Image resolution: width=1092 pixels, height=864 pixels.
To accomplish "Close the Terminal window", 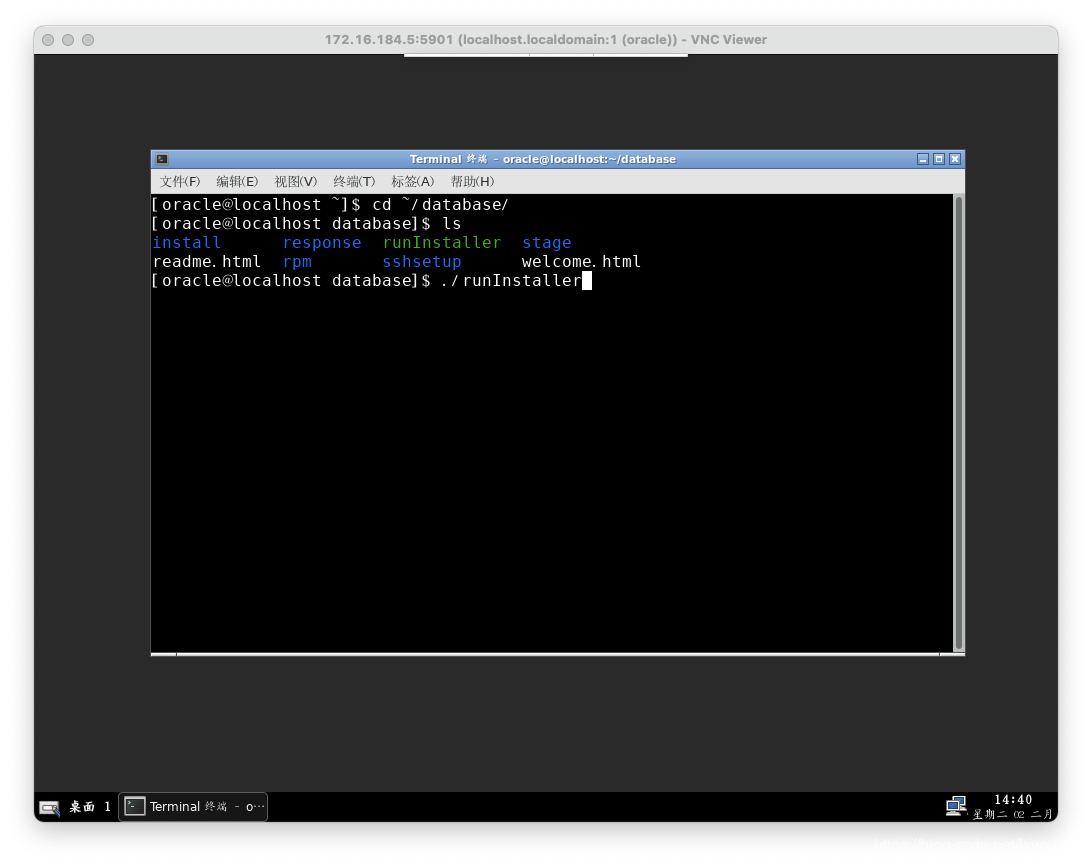I will [955, 159].
